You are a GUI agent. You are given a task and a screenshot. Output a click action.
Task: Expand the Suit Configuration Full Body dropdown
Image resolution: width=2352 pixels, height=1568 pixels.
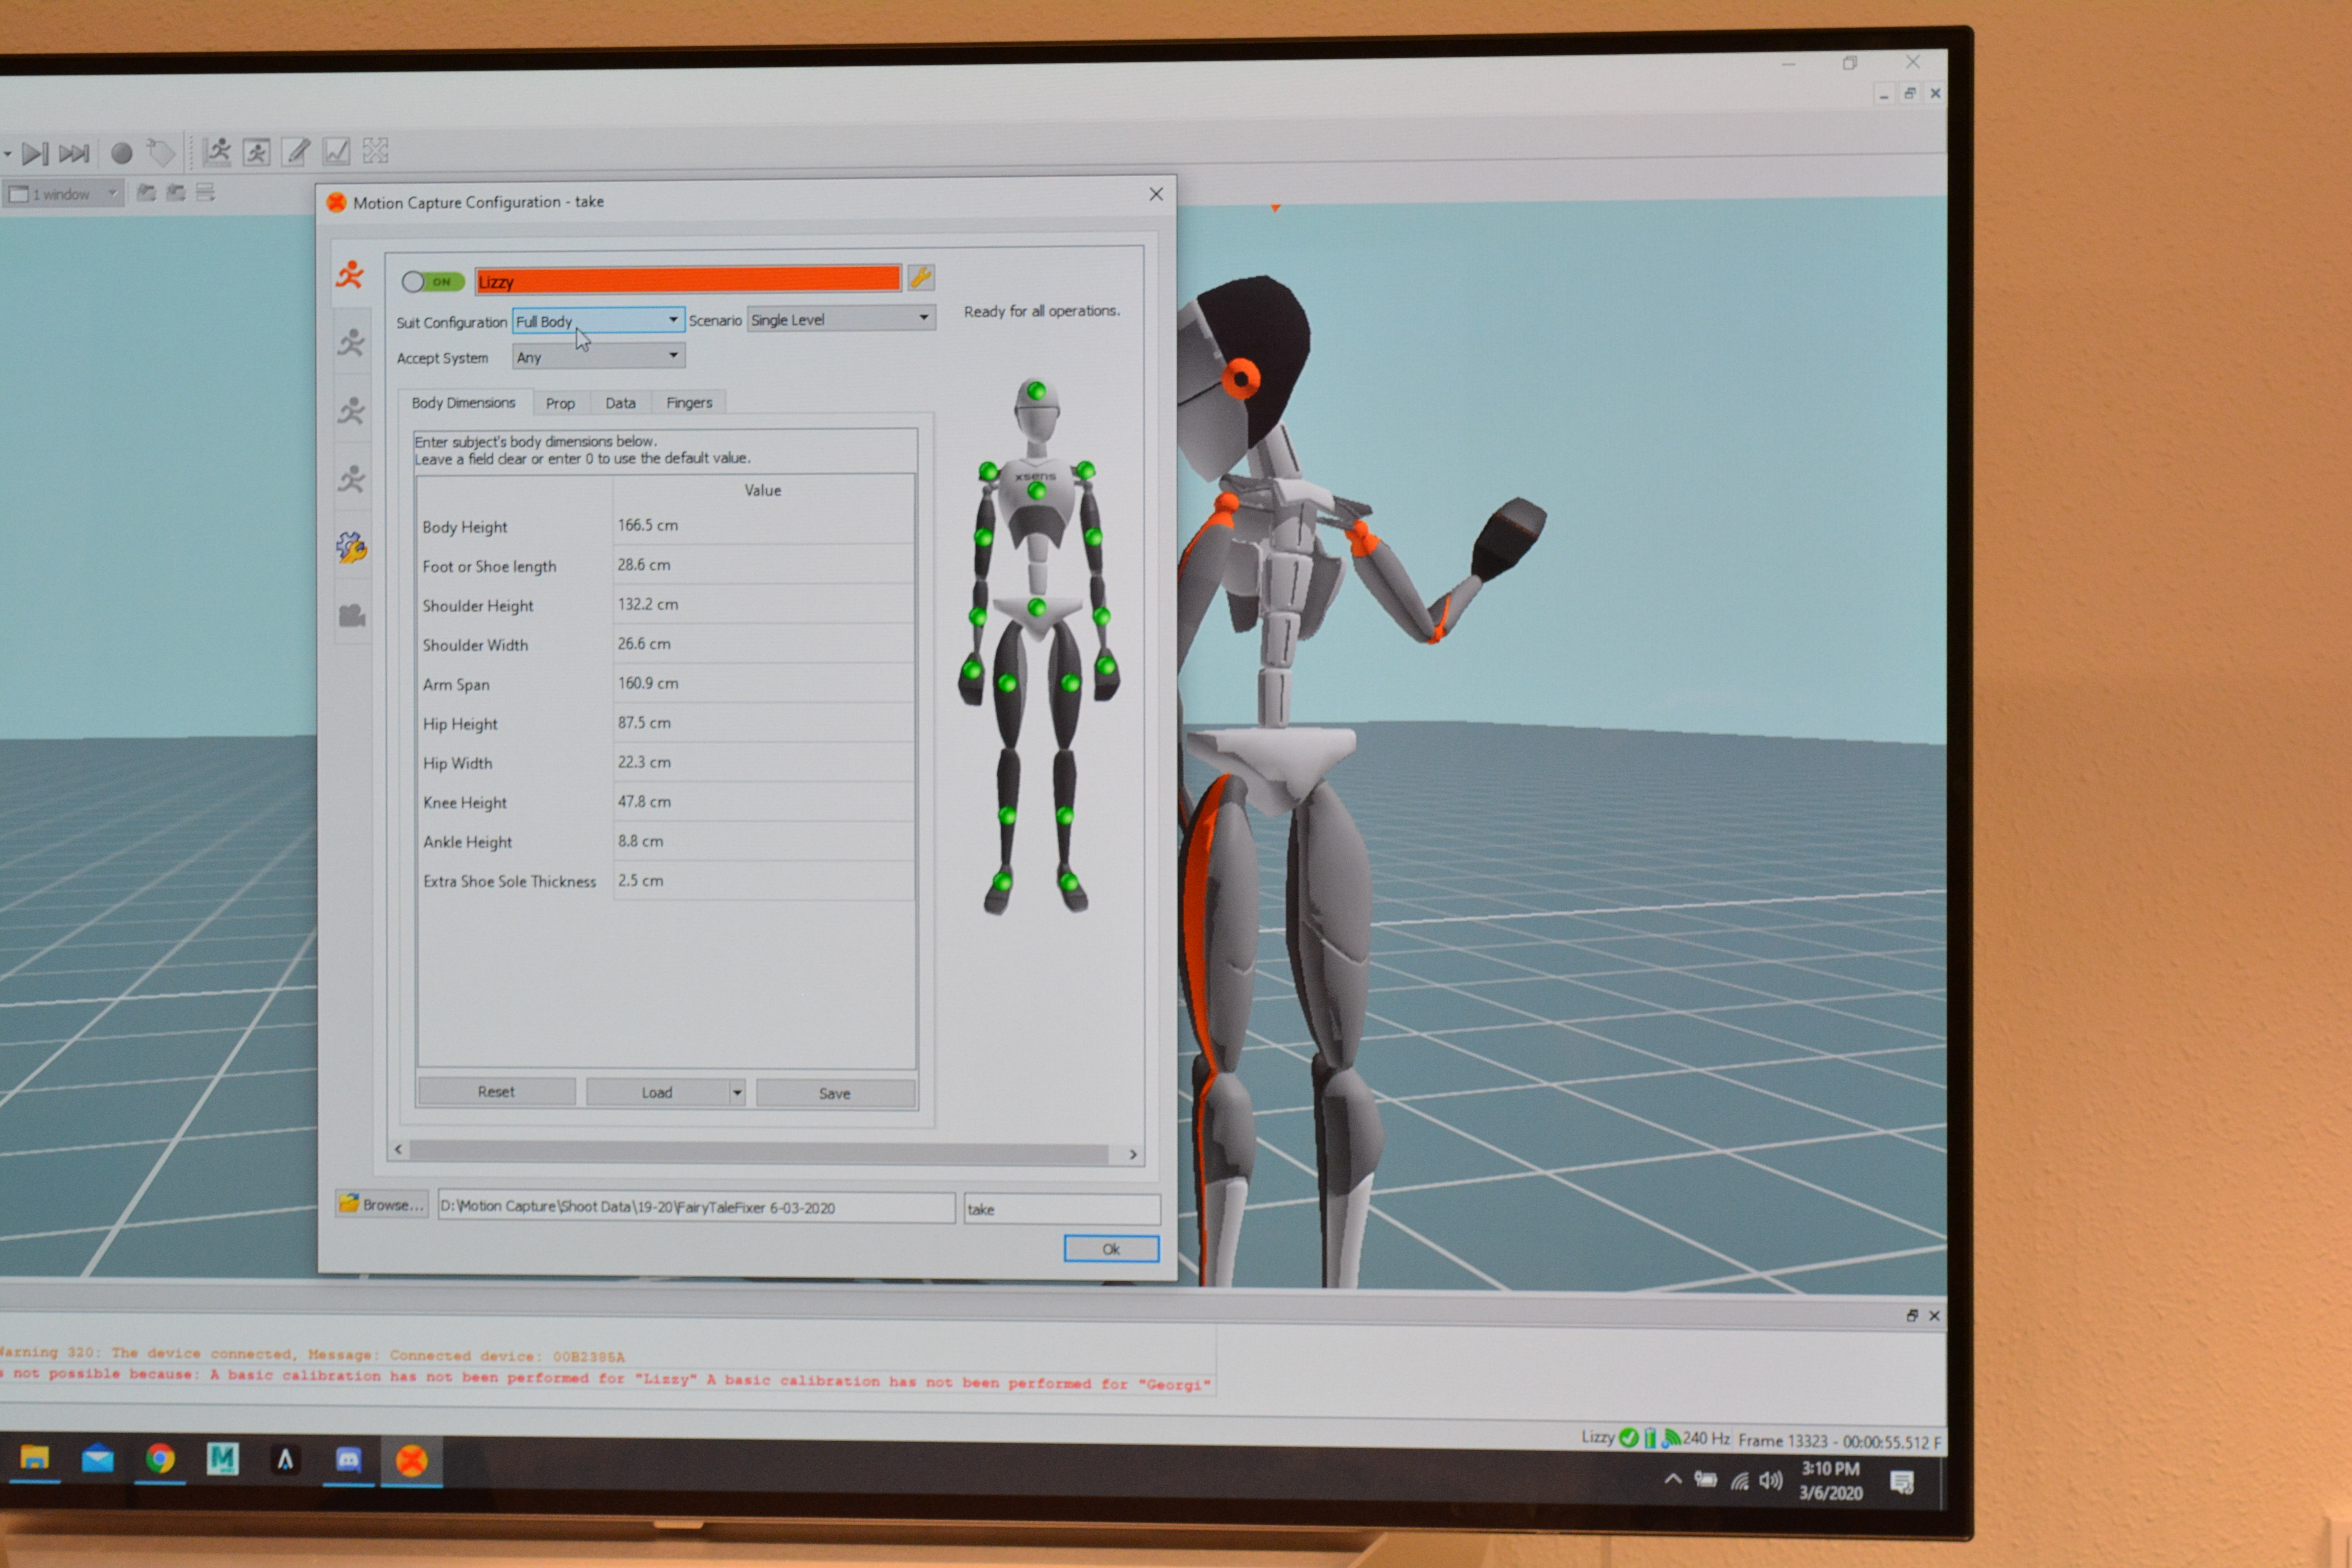click(x=673, y=320)
